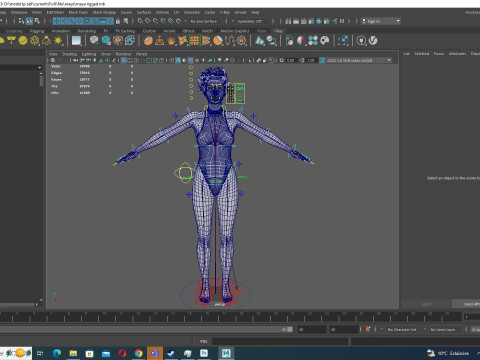The image size is (480, 360).
Task: Click the exposure 0.00 value field
Action: point(291,60)
